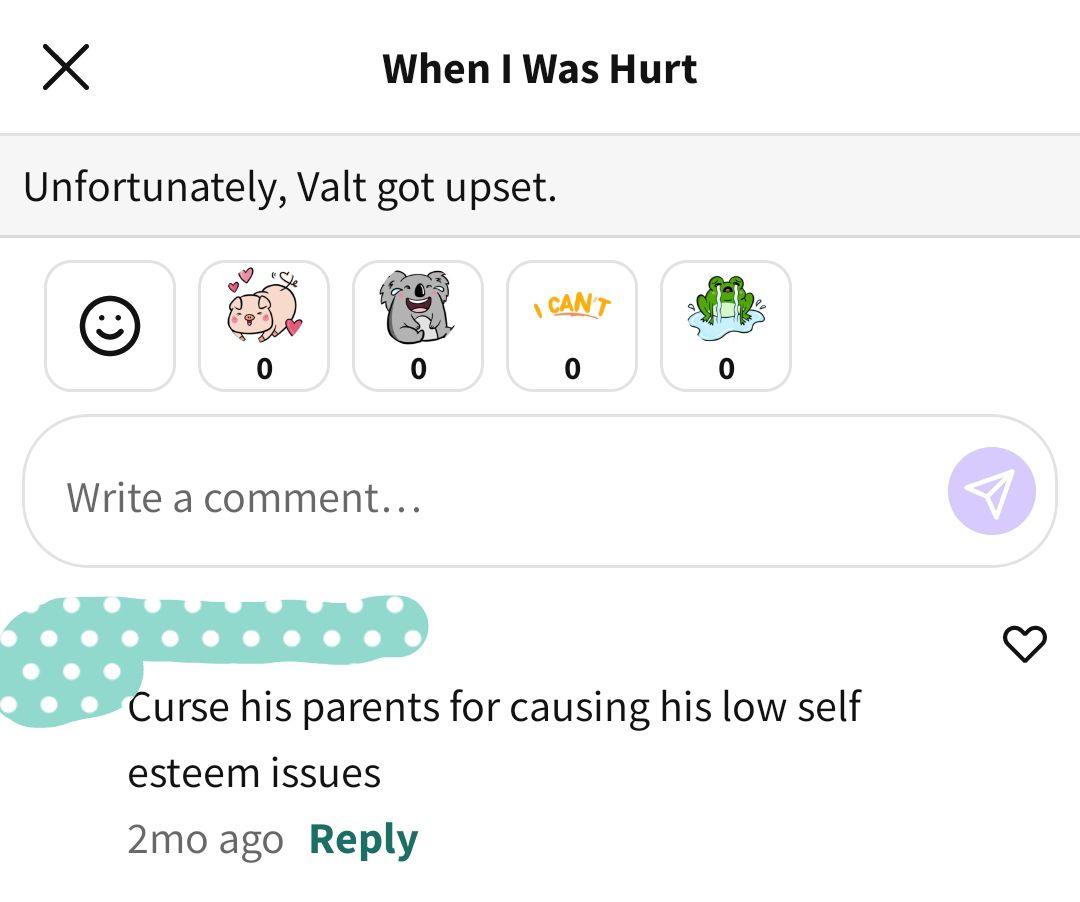Tap the When I Was Hurt title
This screenshot has width=1080, height=902.
(540, 69)
